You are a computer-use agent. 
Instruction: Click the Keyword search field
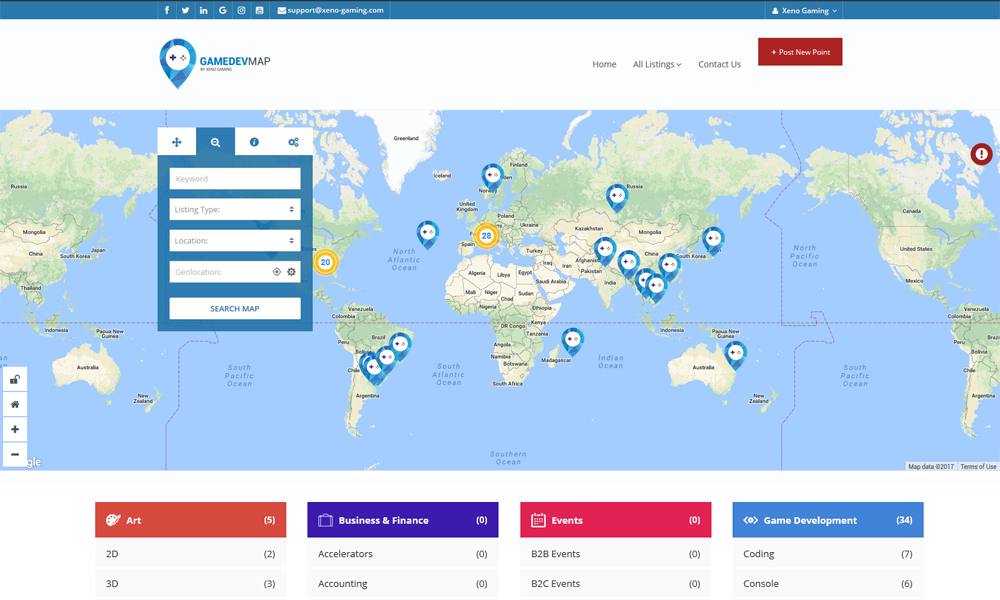tap(235, 179)
